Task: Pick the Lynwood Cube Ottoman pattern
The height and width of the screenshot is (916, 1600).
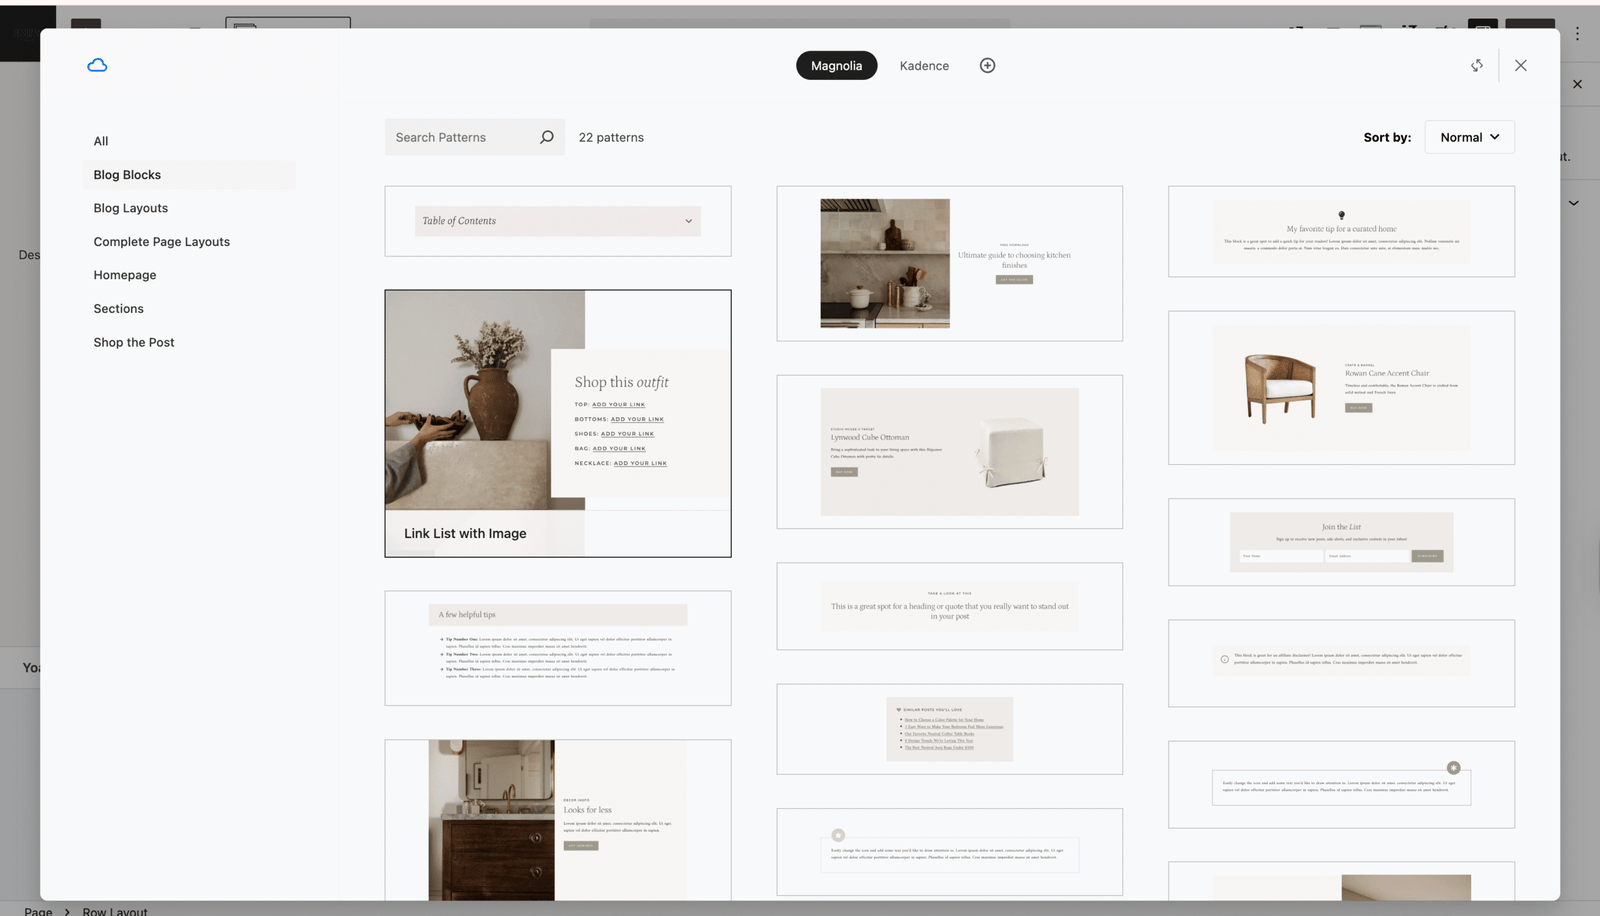Action: [x=949, y=452]
